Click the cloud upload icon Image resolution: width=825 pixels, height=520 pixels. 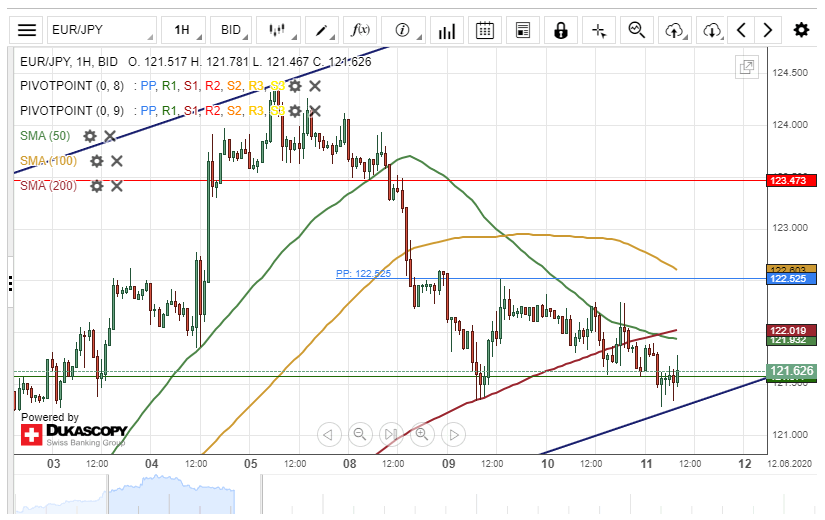point(675,30)
